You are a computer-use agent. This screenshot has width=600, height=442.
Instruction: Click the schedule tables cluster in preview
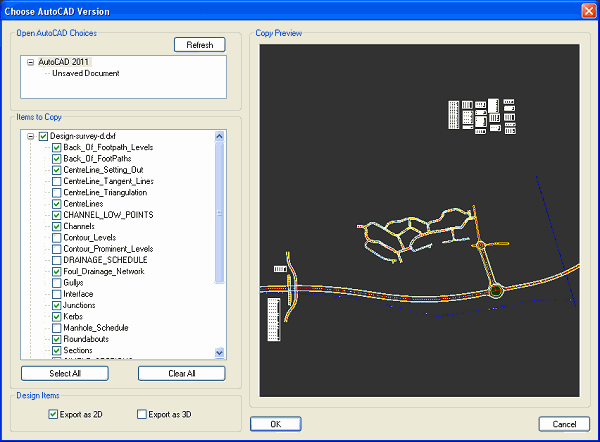pos(482,116)
